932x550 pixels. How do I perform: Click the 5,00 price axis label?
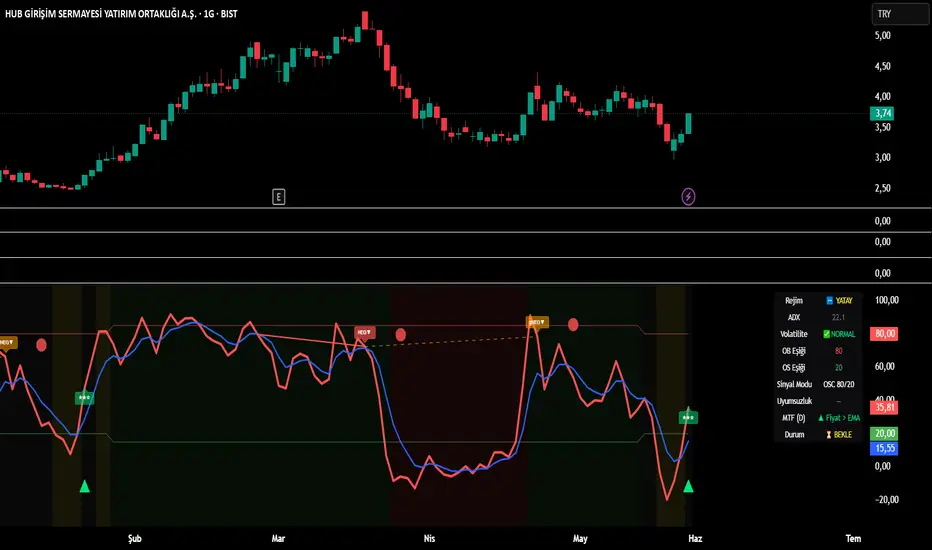pyautogui.click(x=883, y=36)
